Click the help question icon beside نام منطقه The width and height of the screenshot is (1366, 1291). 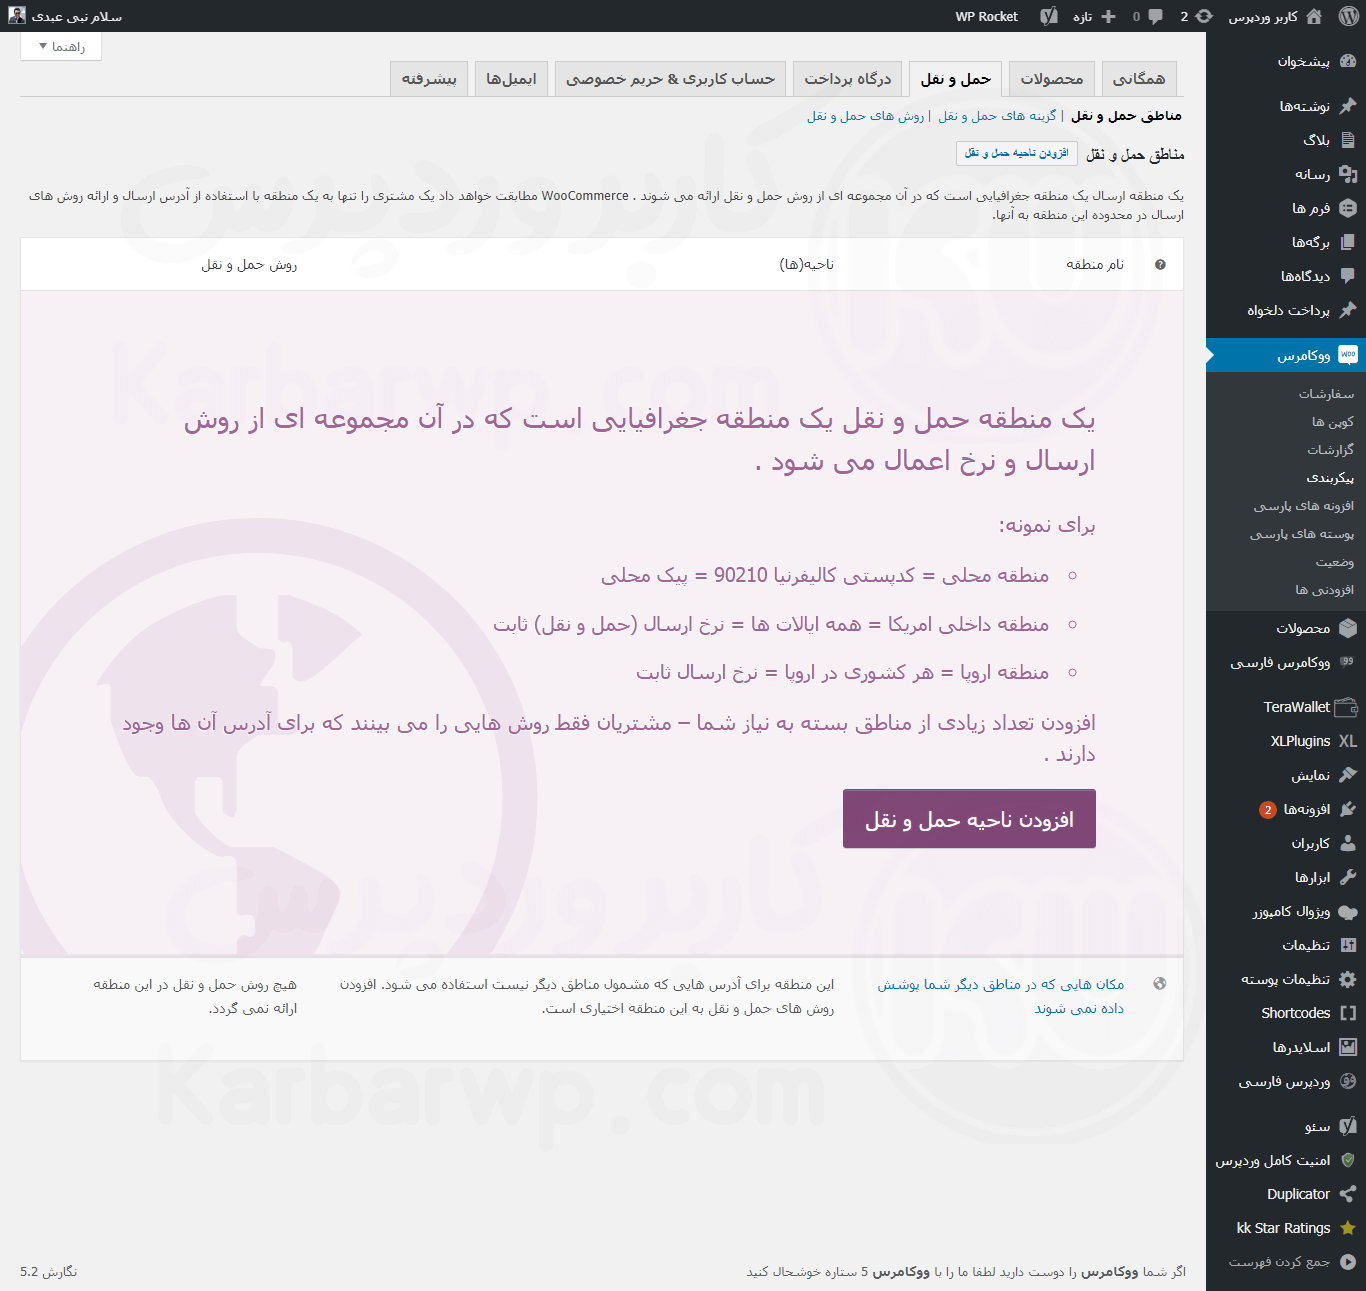pos(1160,265)
